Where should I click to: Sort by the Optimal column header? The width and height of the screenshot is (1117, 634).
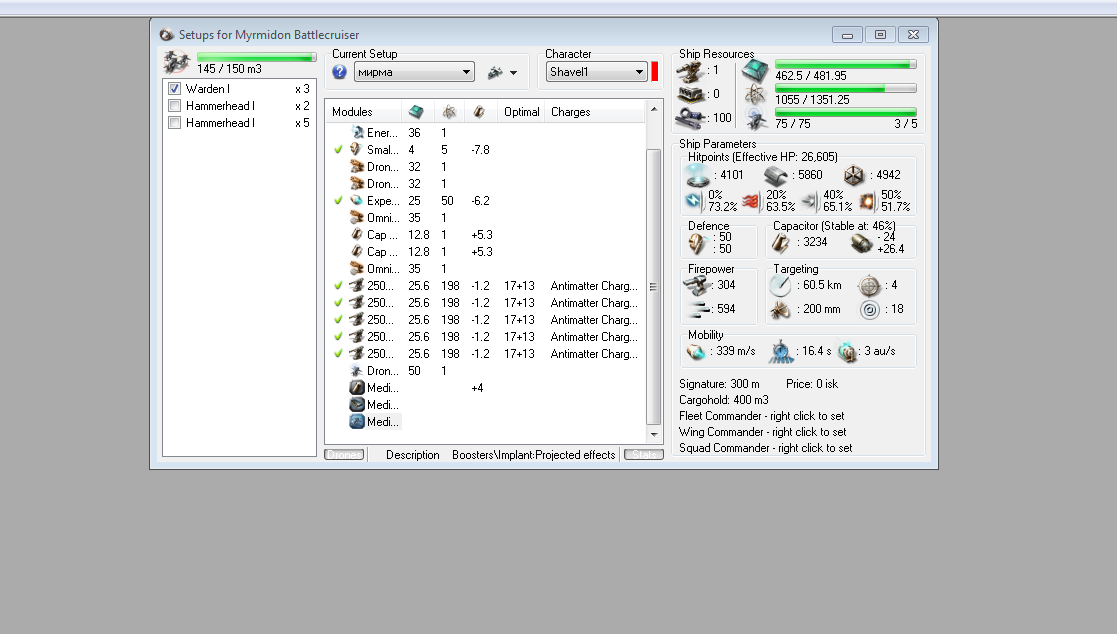pyautogui.click(x=521, y=112)
